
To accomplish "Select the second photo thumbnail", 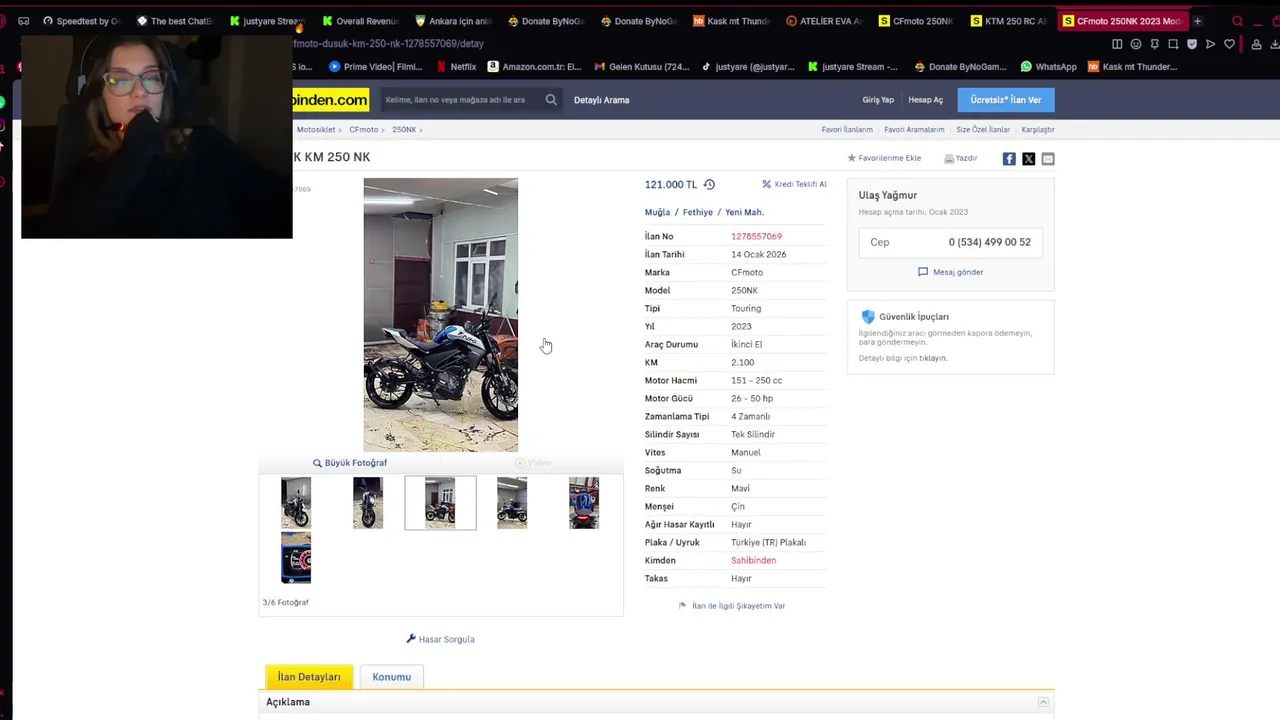I will tap(368, 503).
